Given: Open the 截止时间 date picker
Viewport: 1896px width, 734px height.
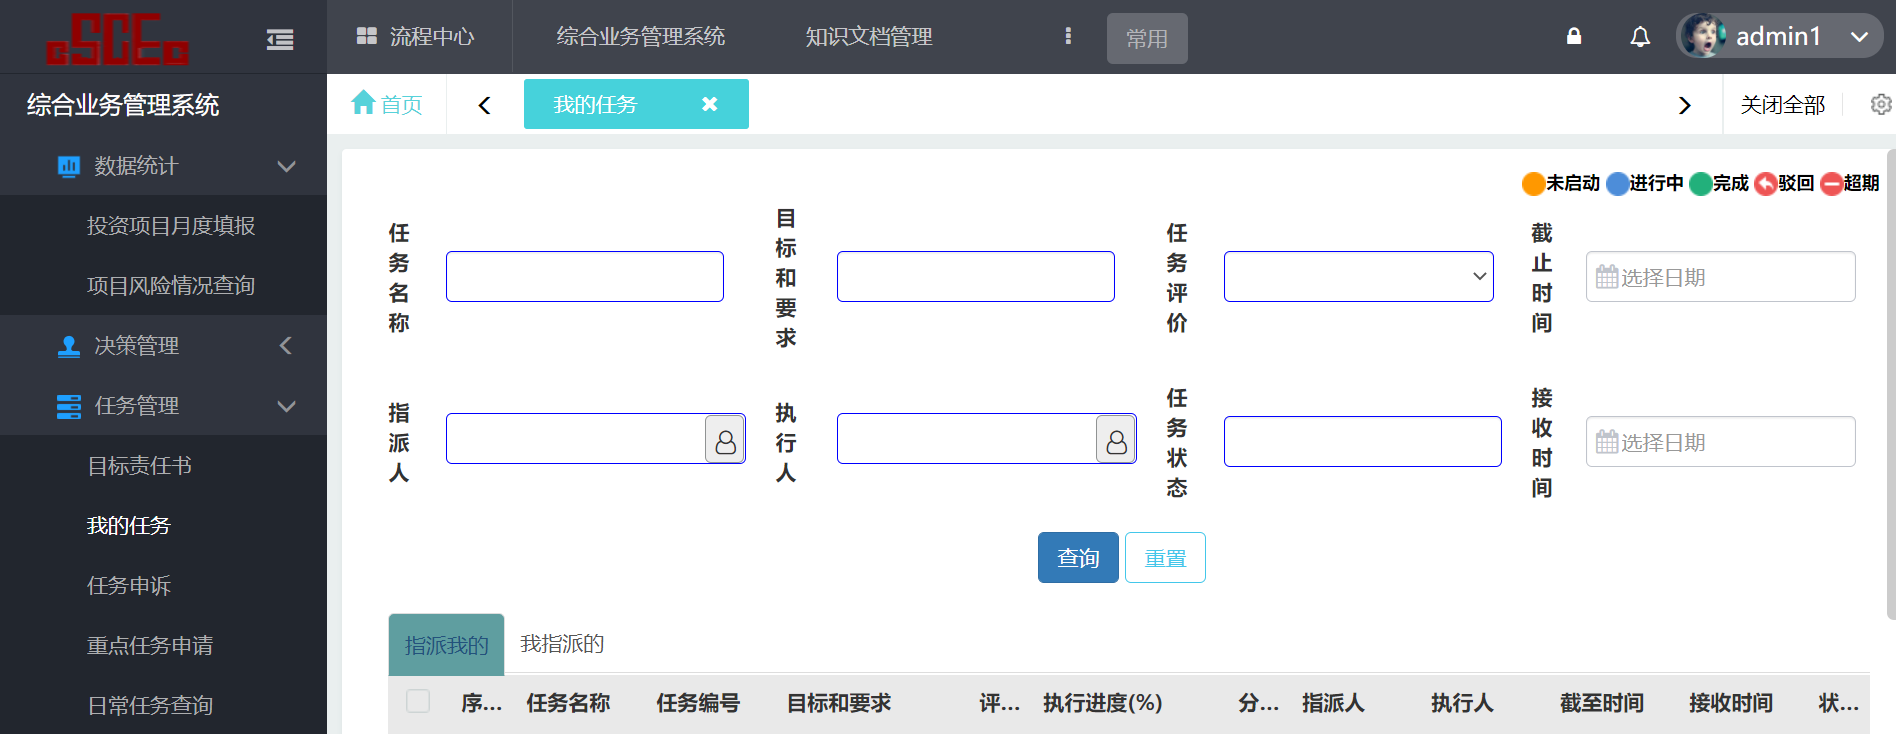Looking at the screenshot, I should click(1720, 277).
